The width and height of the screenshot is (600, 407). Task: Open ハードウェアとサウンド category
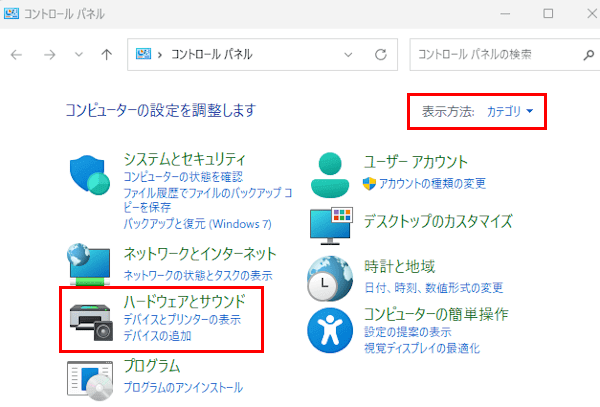point(184,300)
